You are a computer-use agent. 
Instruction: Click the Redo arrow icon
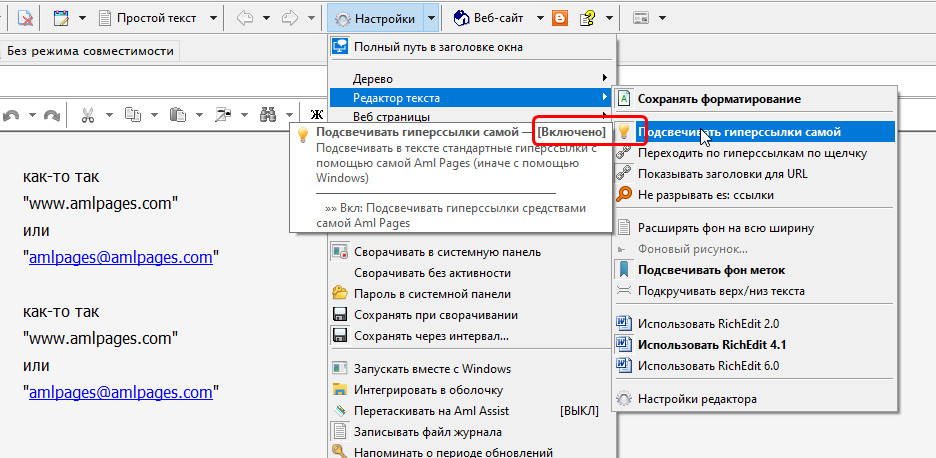52,115
